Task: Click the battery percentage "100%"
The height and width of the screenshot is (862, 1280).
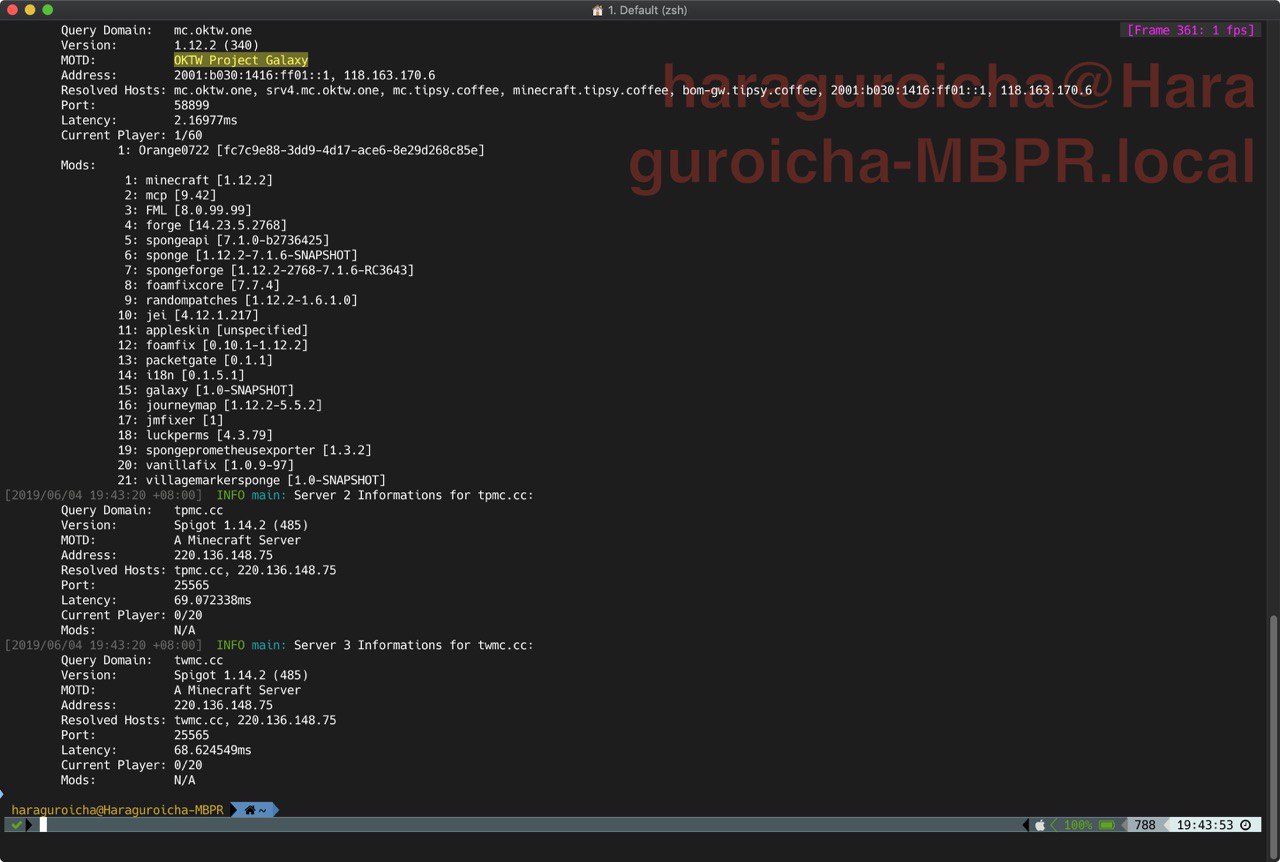Action: click(x=1078, y=825)
